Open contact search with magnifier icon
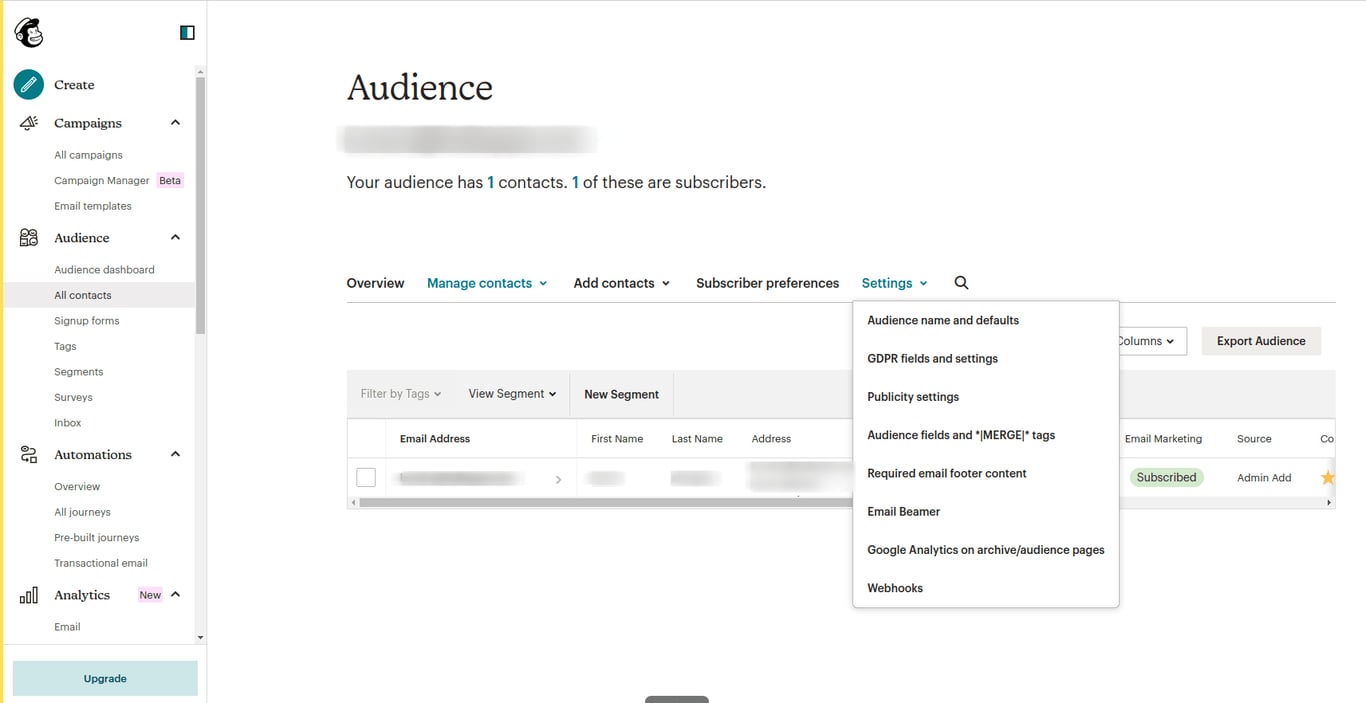 tap(961, 283)
